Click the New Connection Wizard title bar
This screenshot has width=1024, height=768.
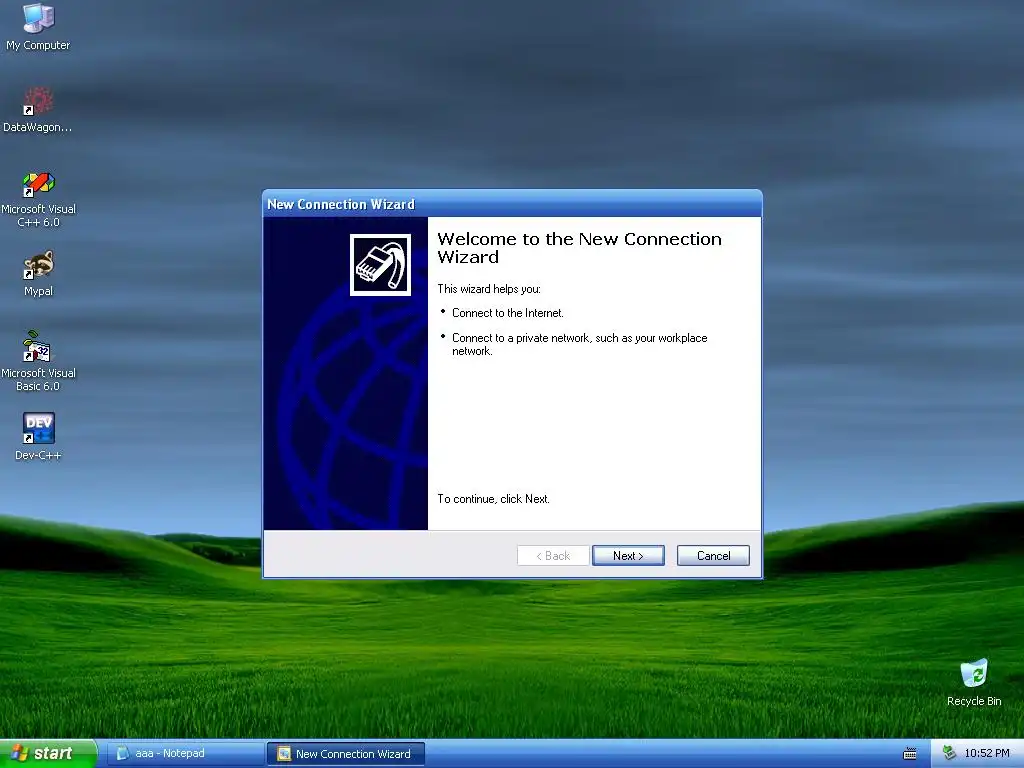pos(512,204)
